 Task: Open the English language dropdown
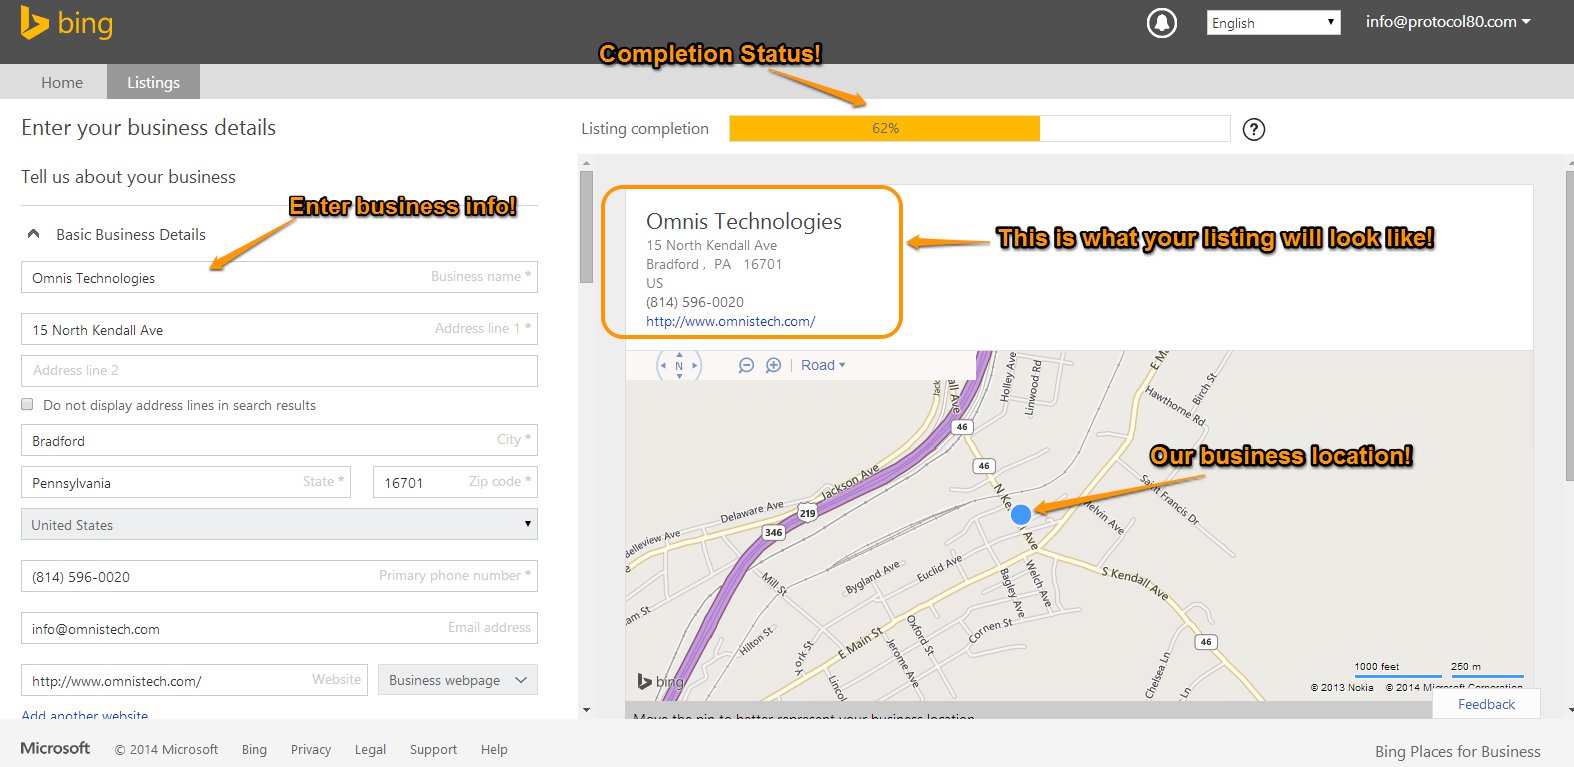[x=1272, y=23]
